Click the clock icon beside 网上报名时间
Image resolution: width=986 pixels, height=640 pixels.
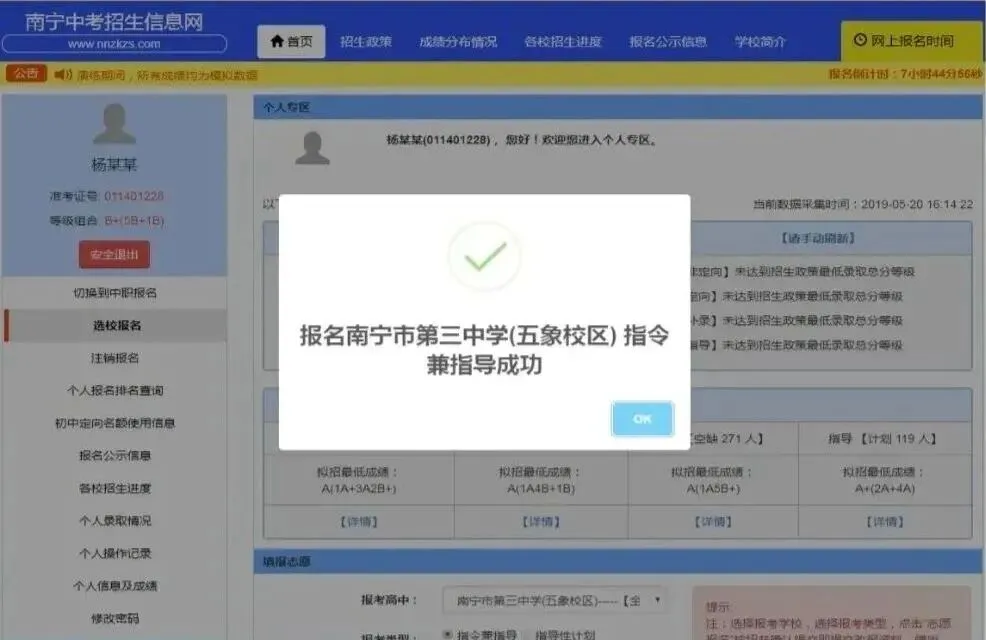pyautogui.click(x=860, y=40)
